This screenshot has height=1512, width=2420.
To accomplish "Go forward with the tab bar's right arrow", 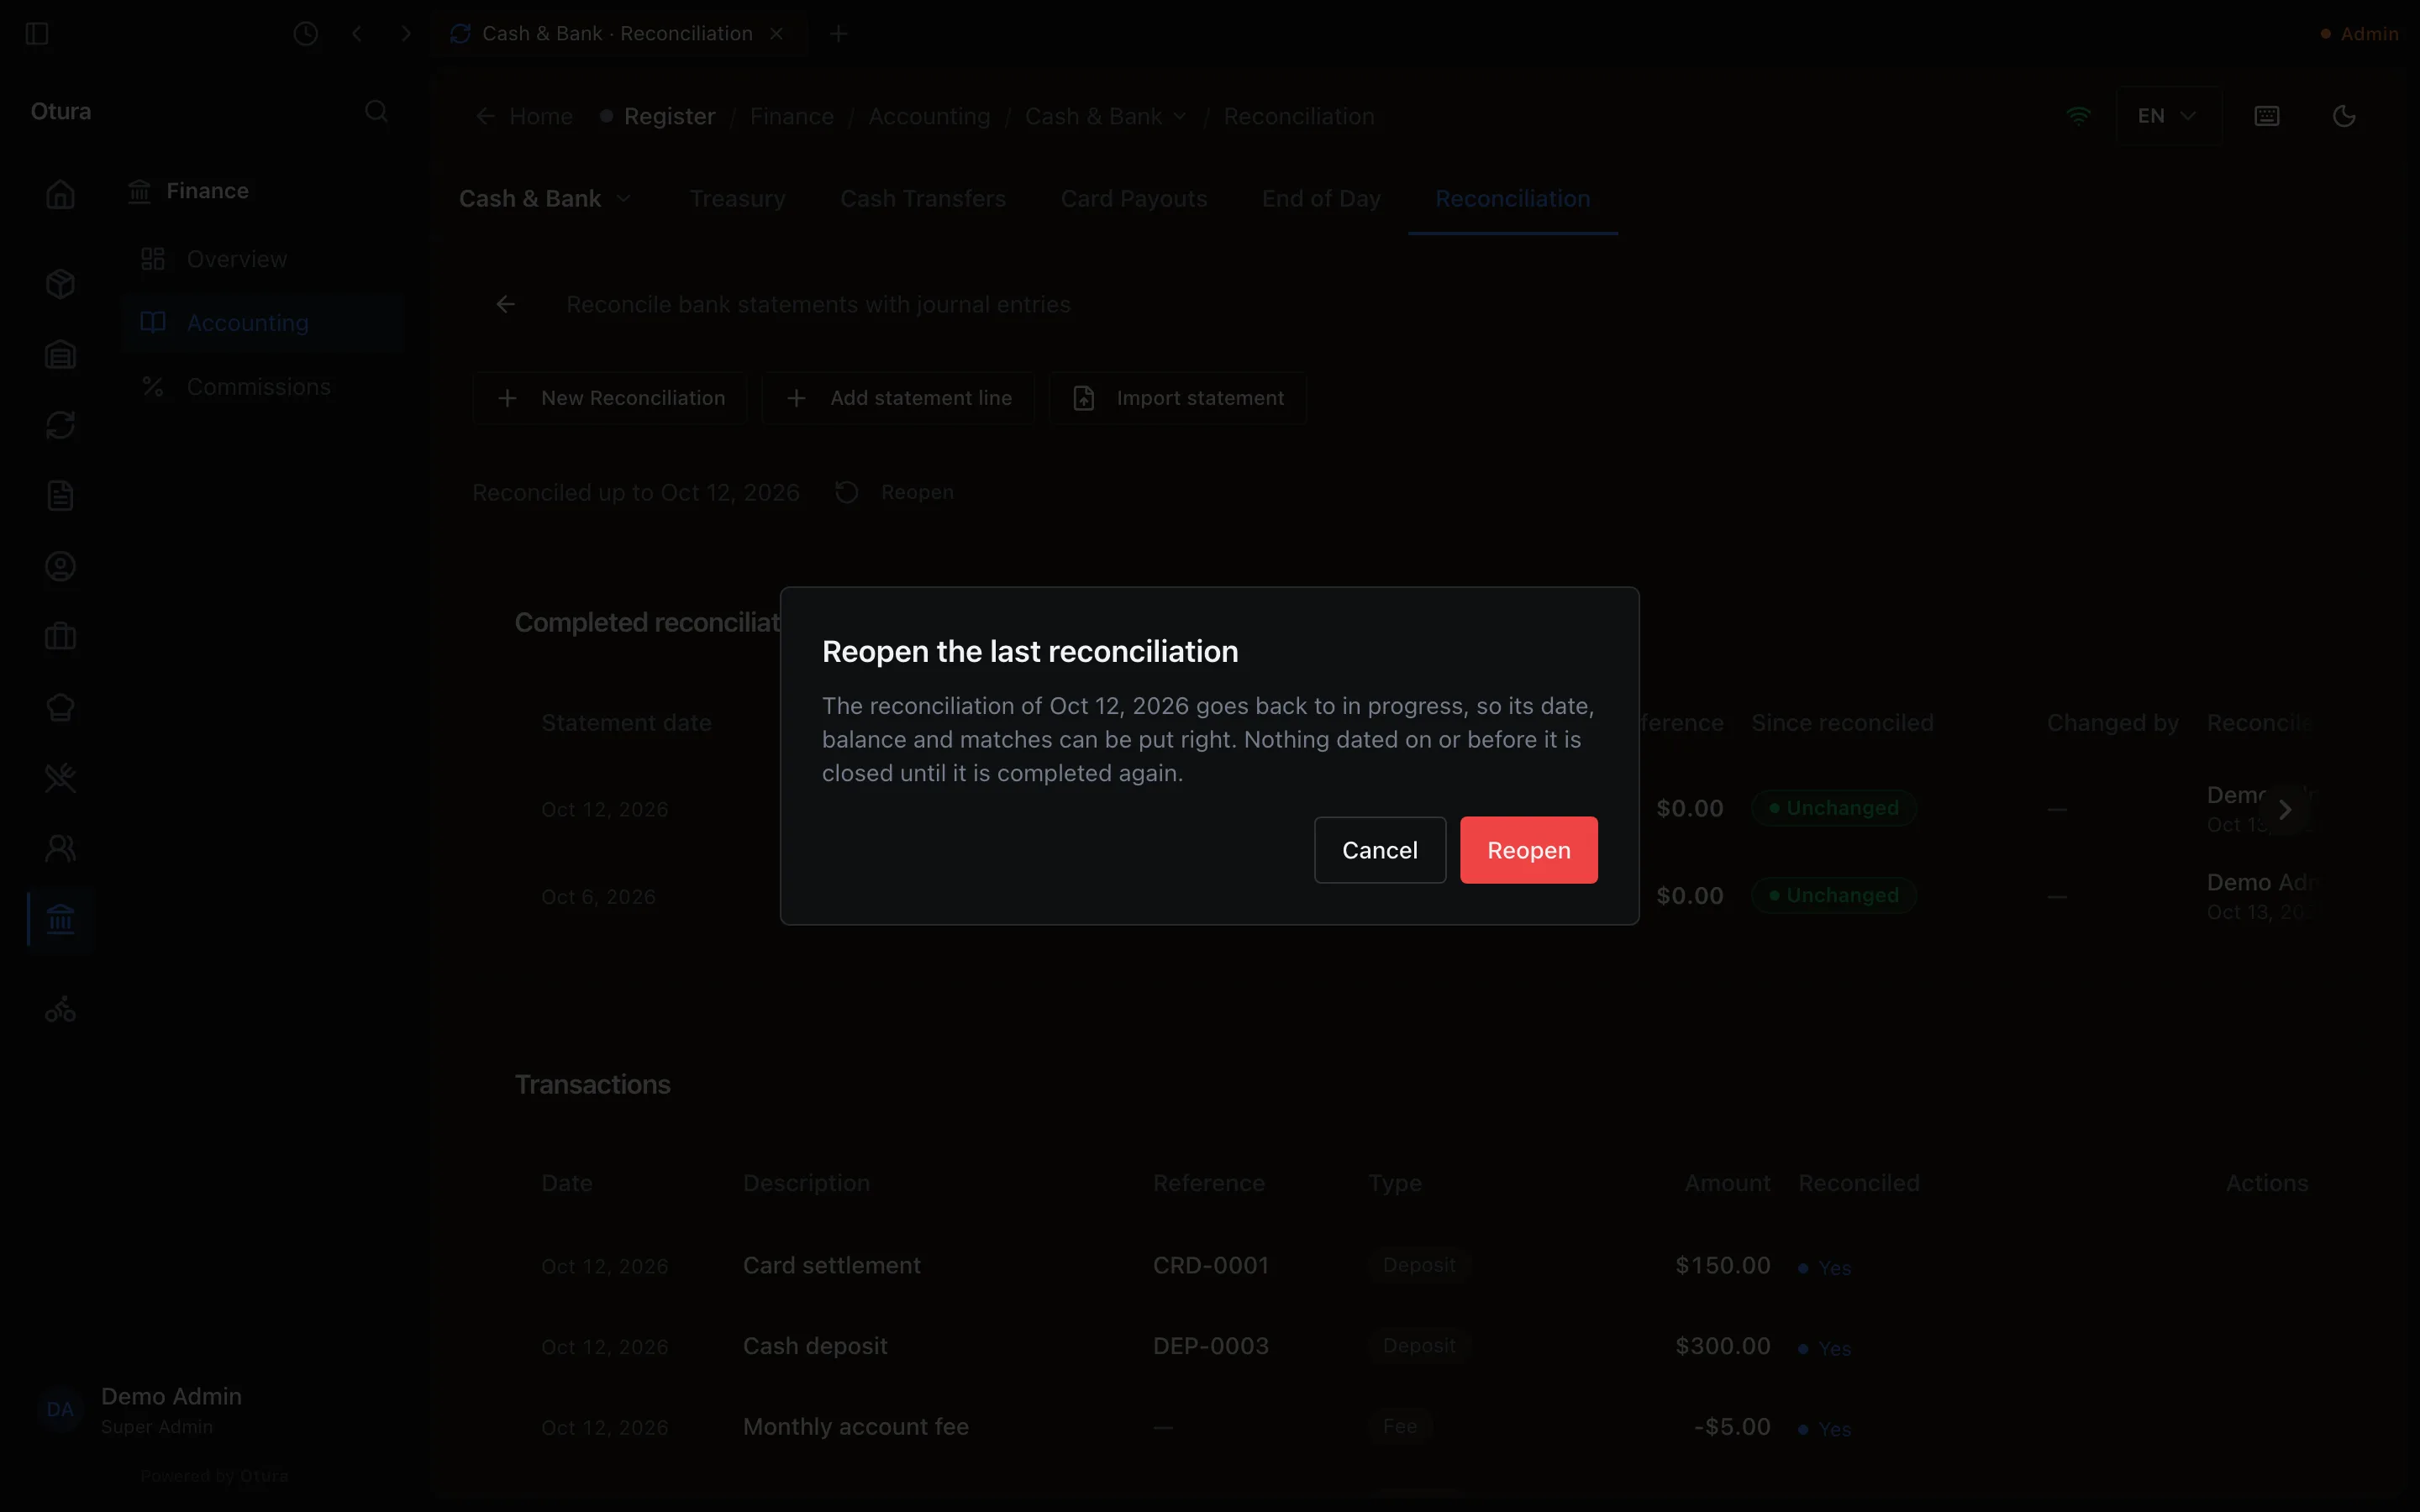I will point(406,34).
